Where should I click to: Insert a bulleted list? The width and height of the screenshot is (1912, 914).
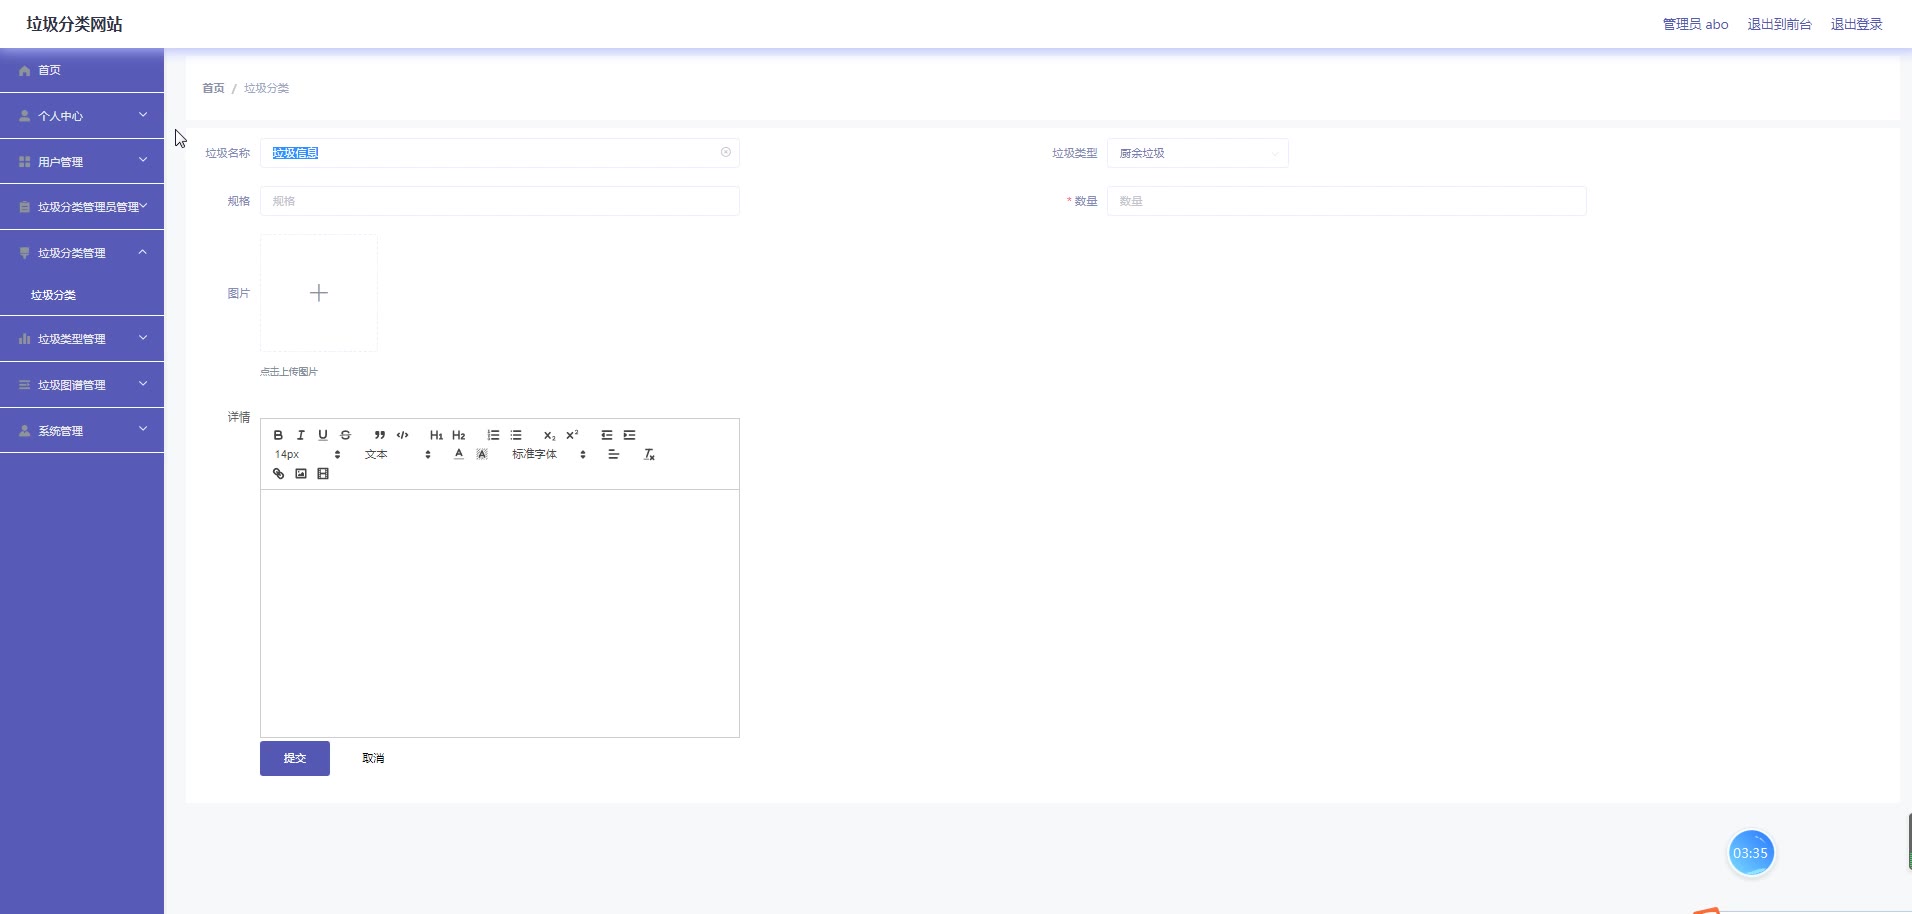[x=516, y=435]
